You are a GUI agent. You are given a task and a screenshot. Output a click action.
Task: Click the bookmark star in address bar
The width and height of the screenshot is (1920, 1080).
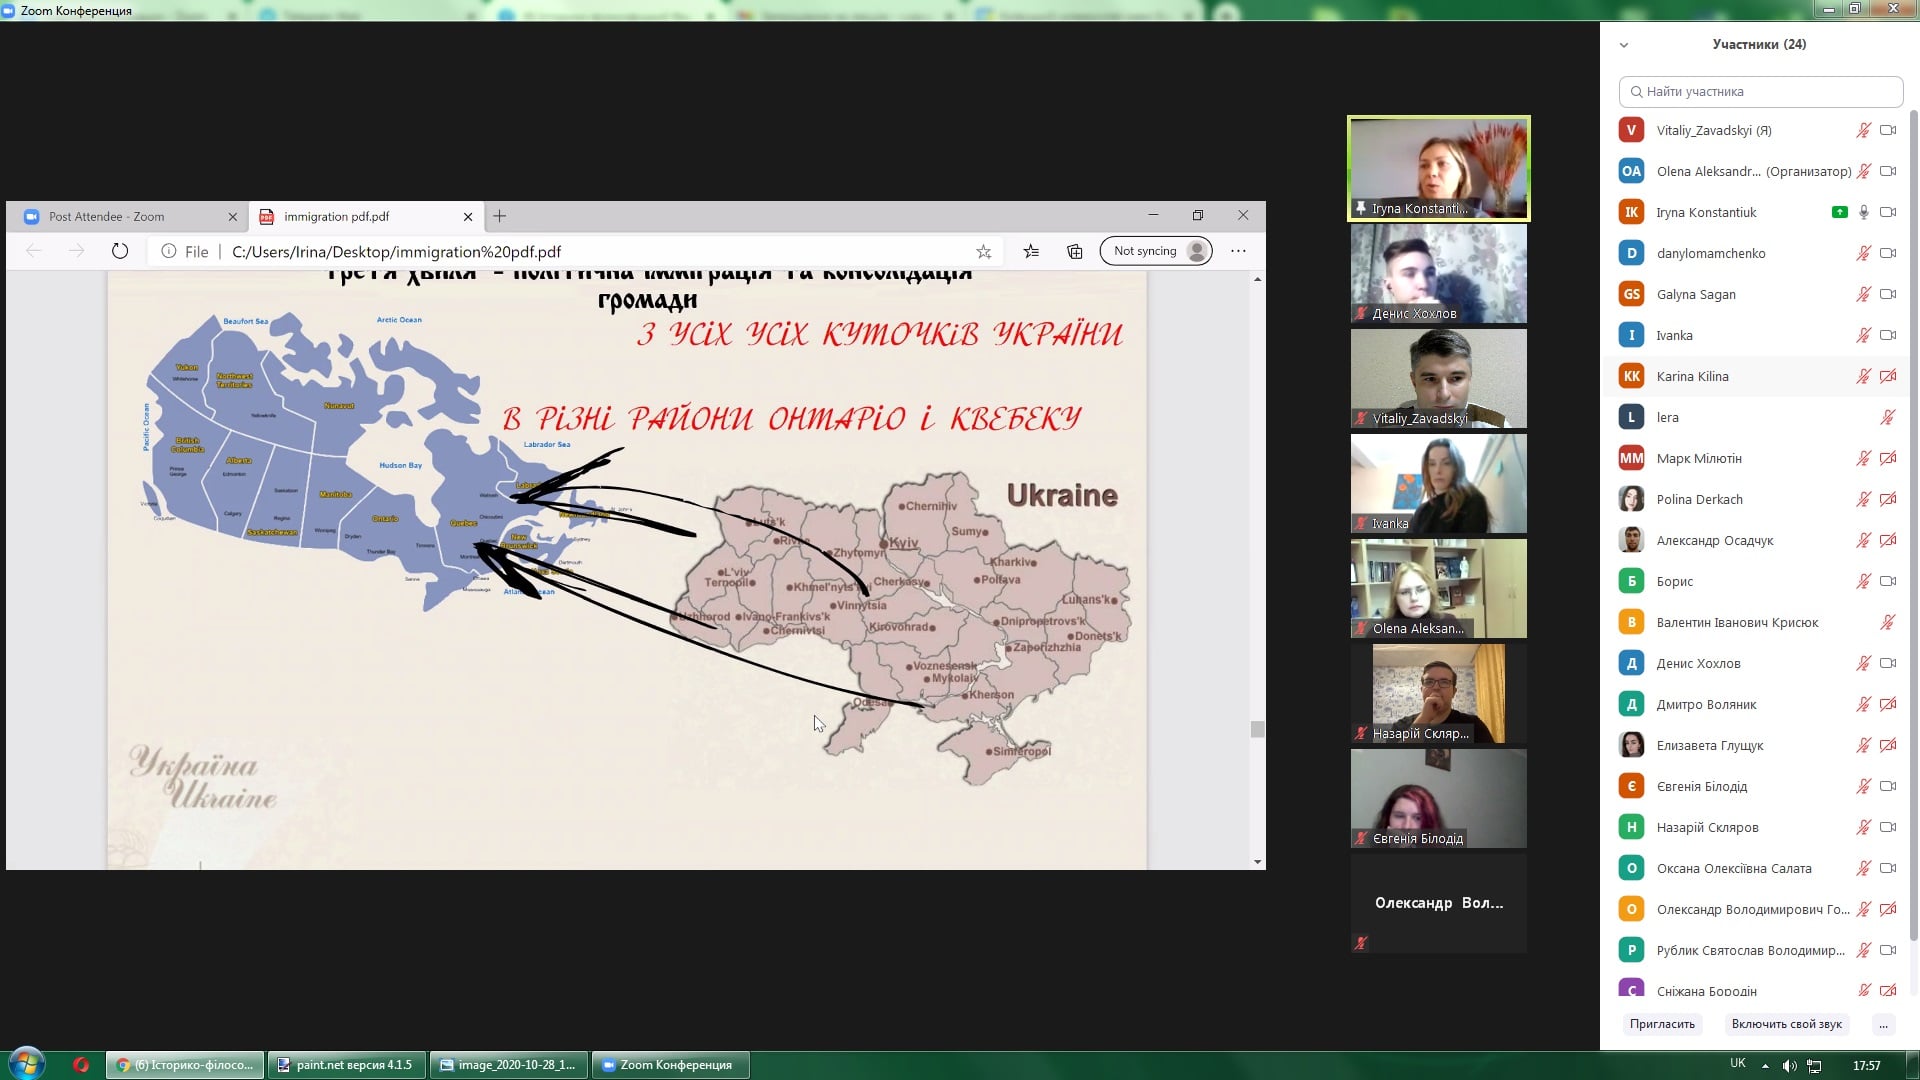point(984,251)
